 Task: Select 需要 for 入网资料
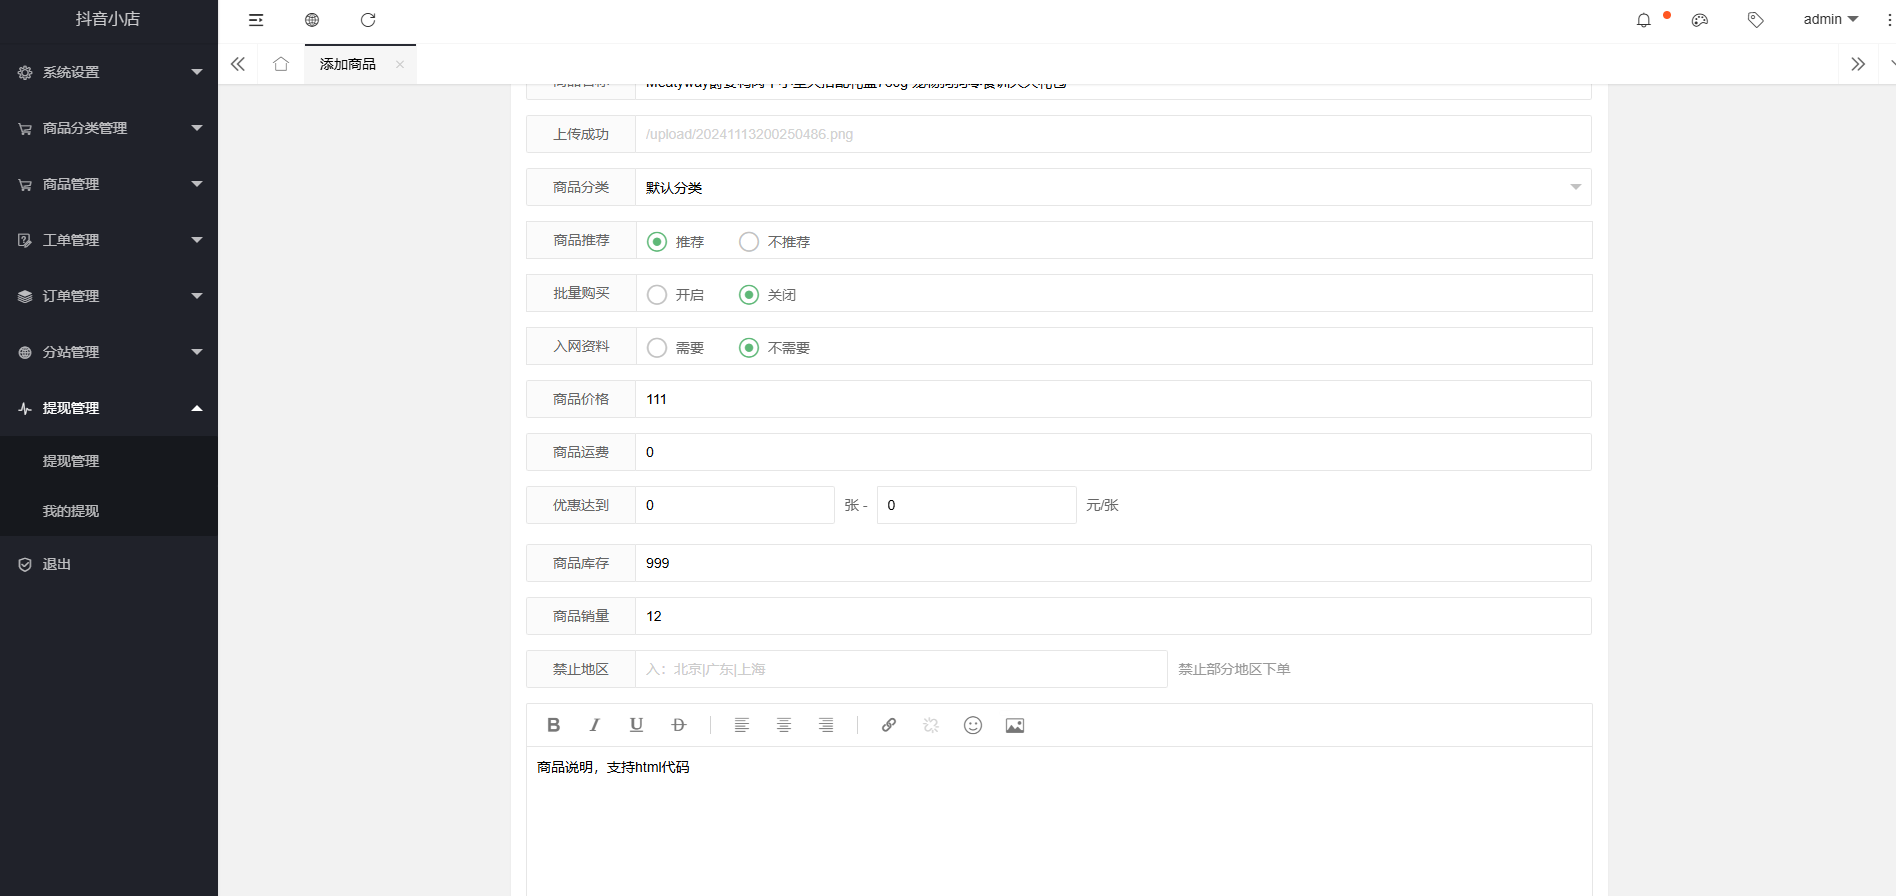(657, 348)
